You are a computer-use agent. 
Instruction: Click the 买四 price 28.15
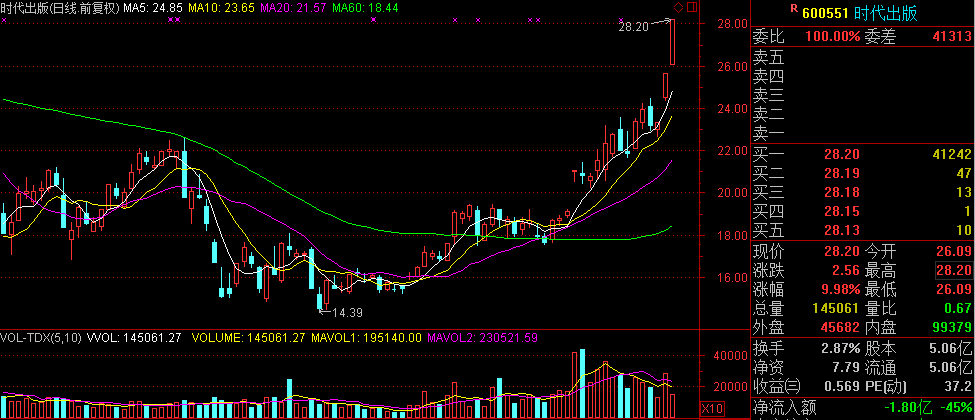[843, 211]
